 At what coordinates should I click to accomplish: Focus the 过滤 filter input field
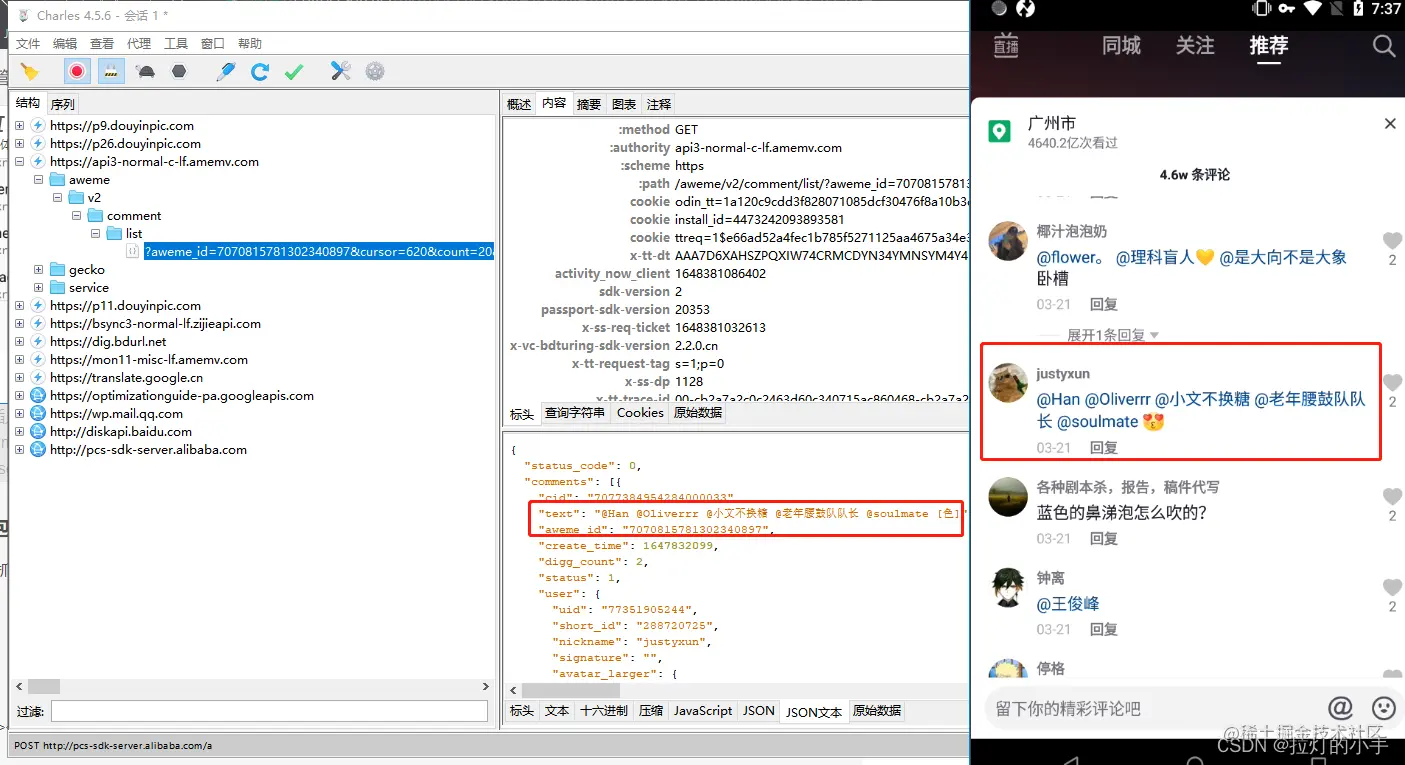[269, 712]
